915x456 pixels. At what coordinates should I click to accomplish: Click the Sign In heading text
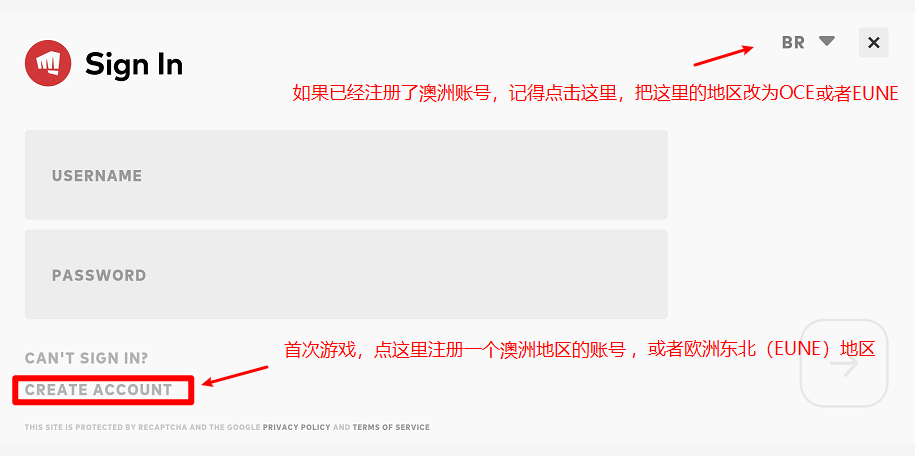[134, 64]
